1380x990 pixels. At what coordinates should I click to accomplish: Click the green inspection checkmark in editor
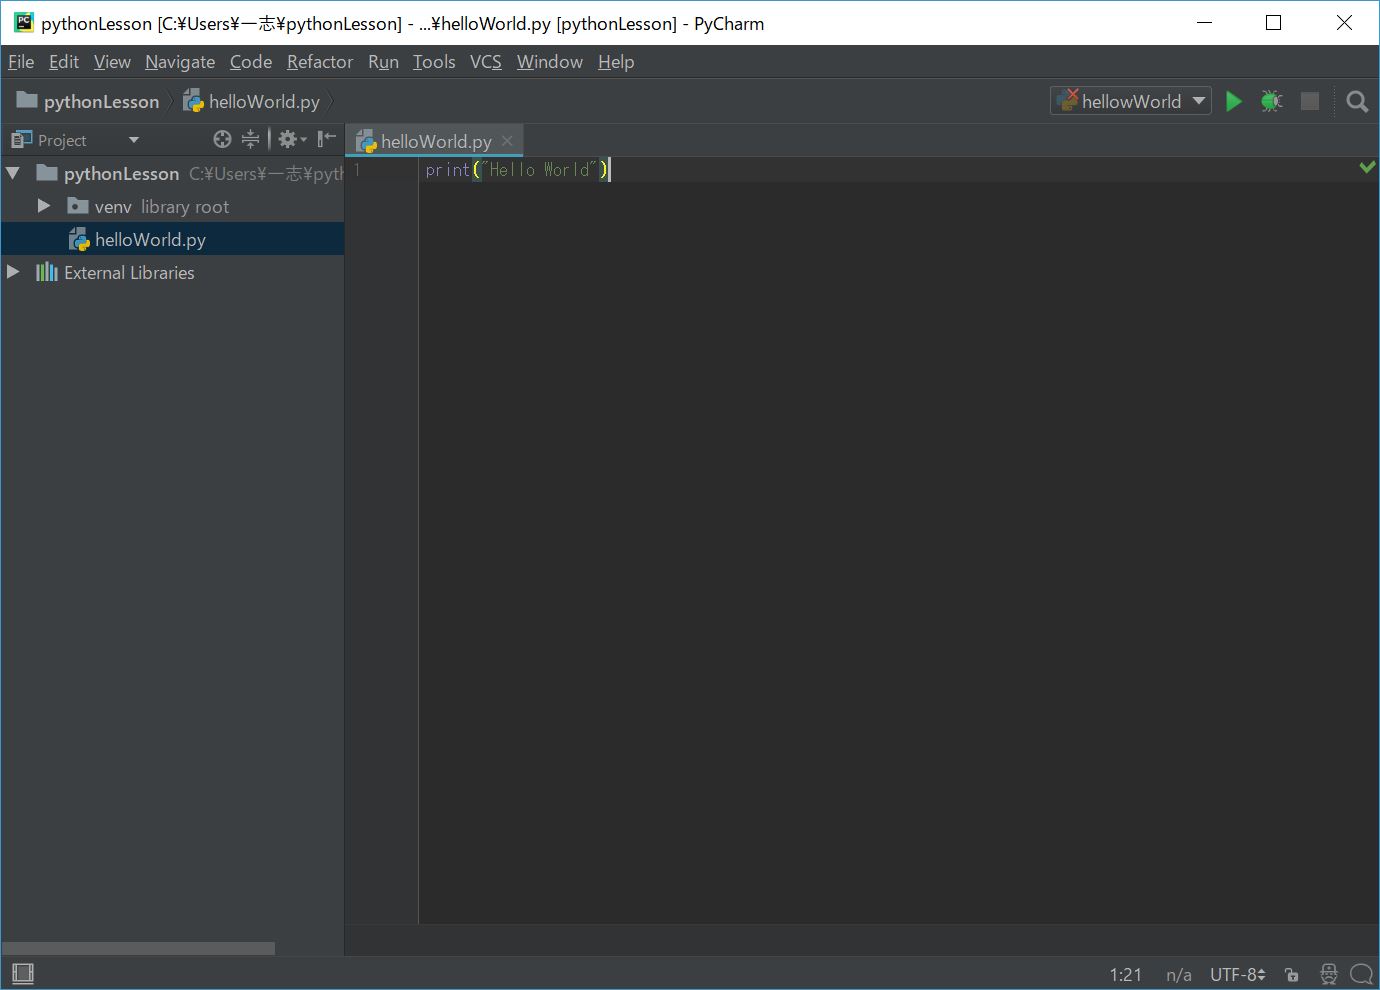click(1367, 167)
